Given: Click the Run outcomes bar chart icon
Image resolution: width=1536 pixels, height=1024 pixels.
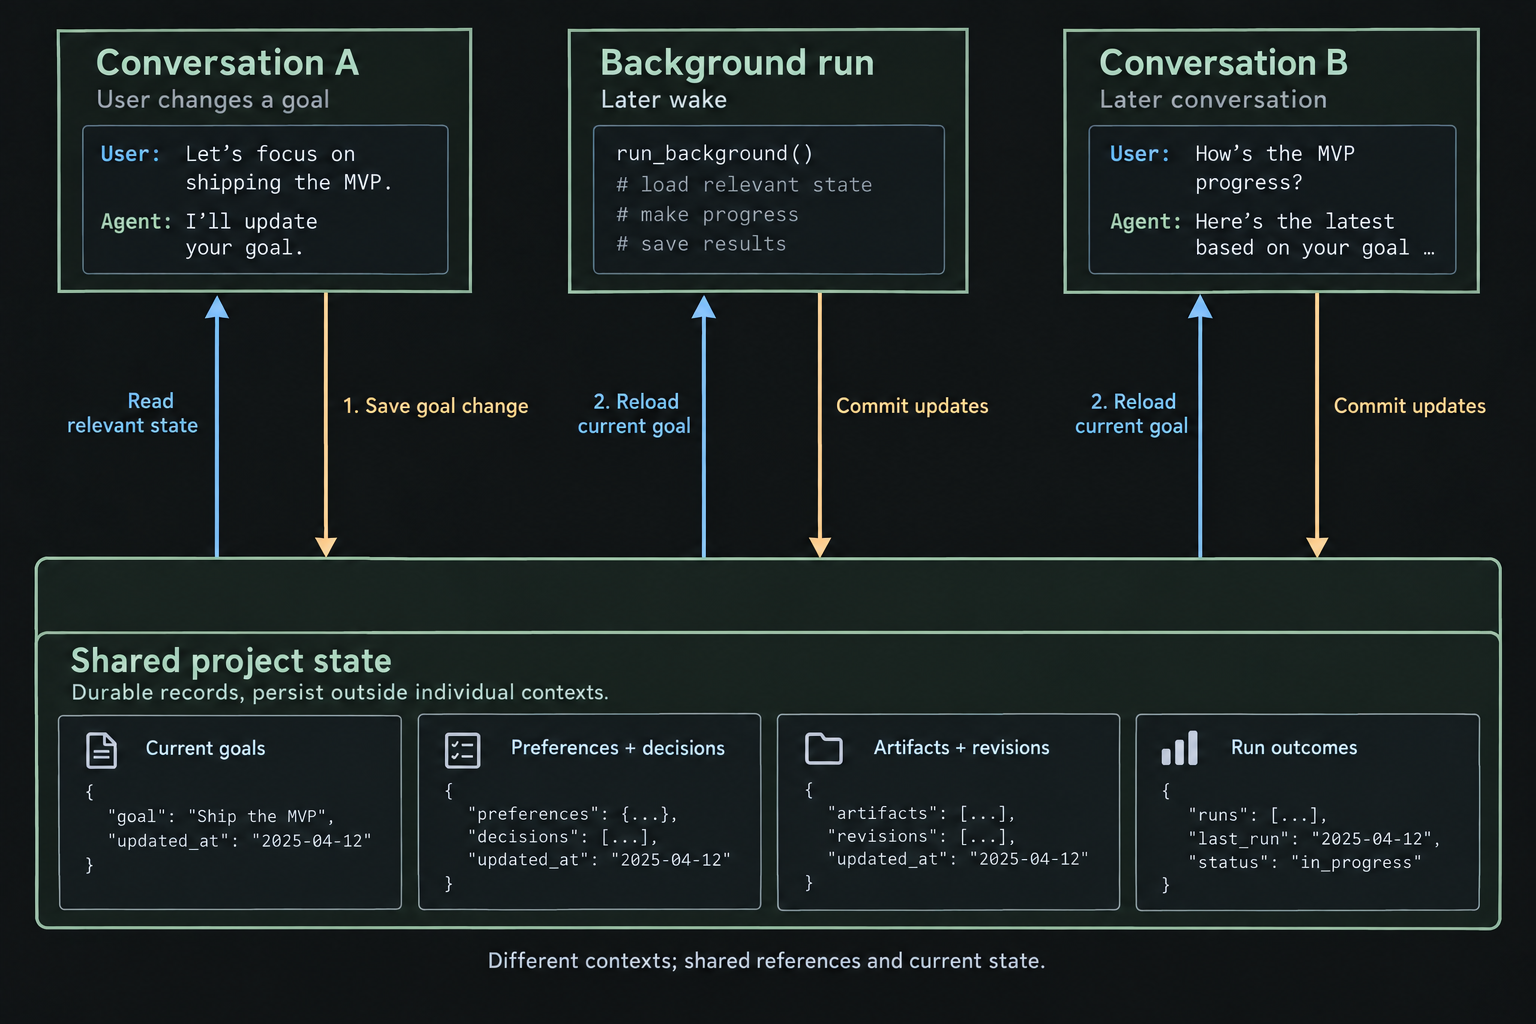Looking at the screenshot, I should click(1180, 748).
